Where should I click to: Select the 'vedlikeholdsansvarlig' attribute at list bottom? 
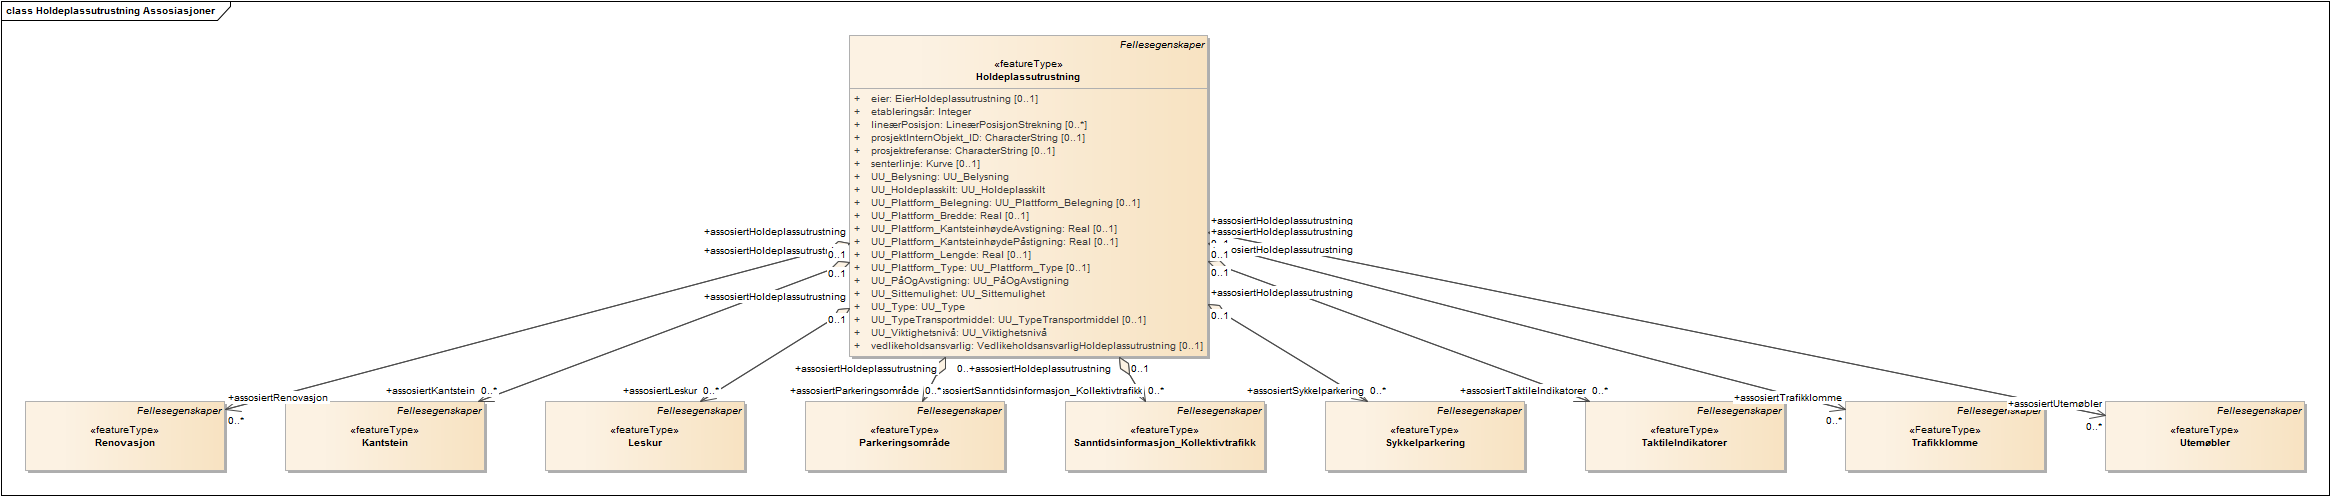[x=1036, y=346]
